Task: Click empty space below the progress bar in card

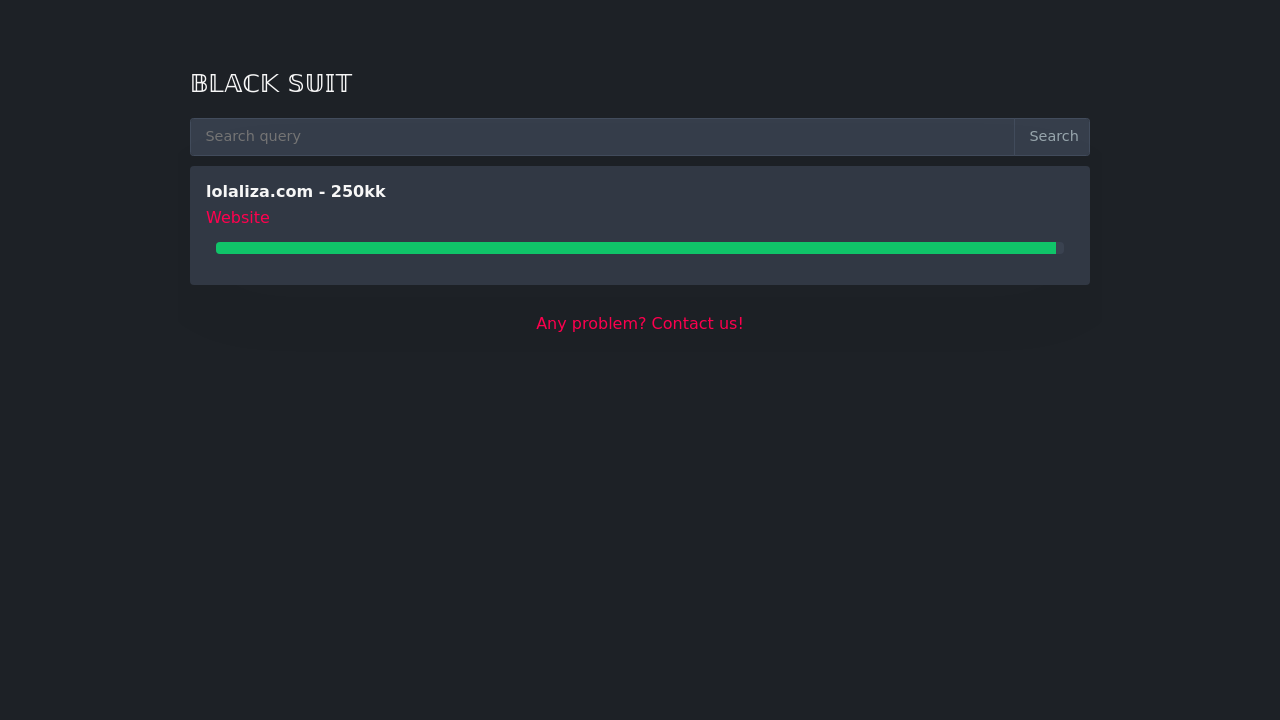Action: 640,270
